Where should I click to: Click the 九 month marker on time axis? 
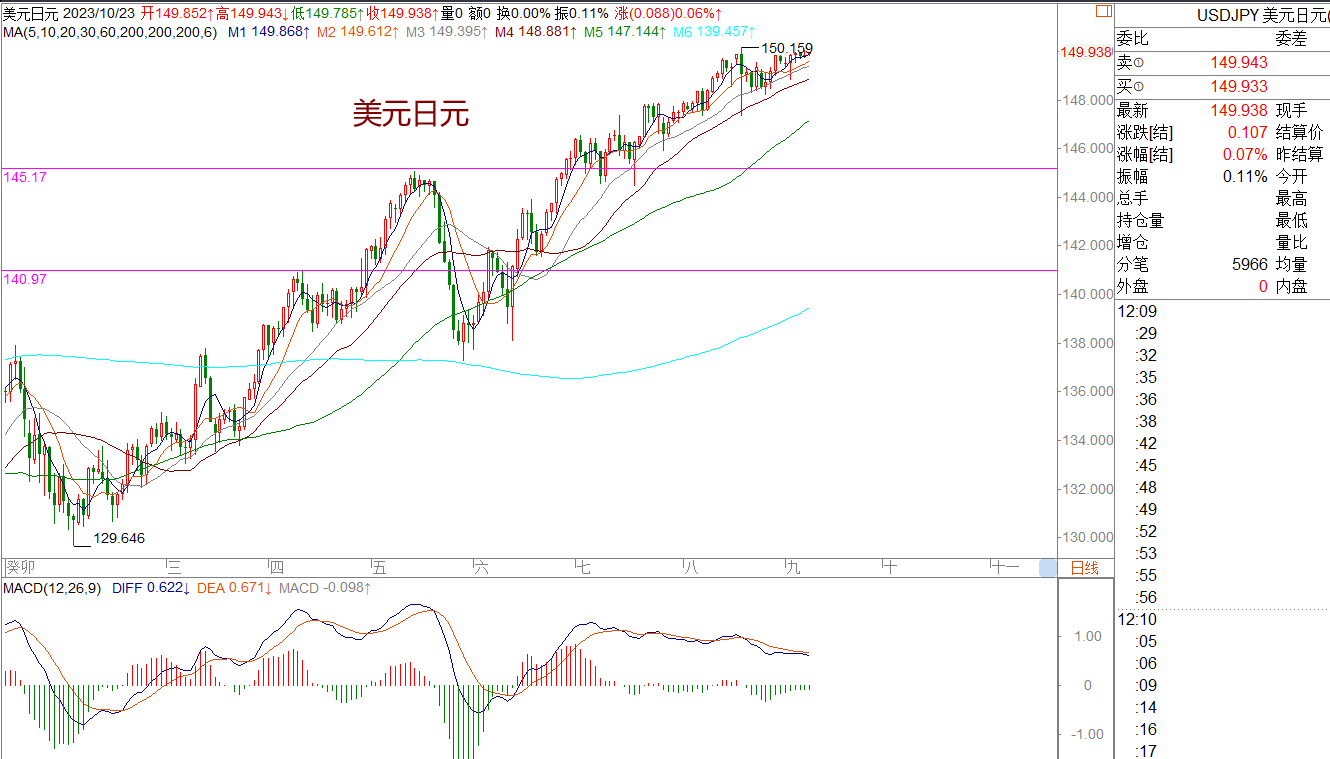tap(794, 567)
